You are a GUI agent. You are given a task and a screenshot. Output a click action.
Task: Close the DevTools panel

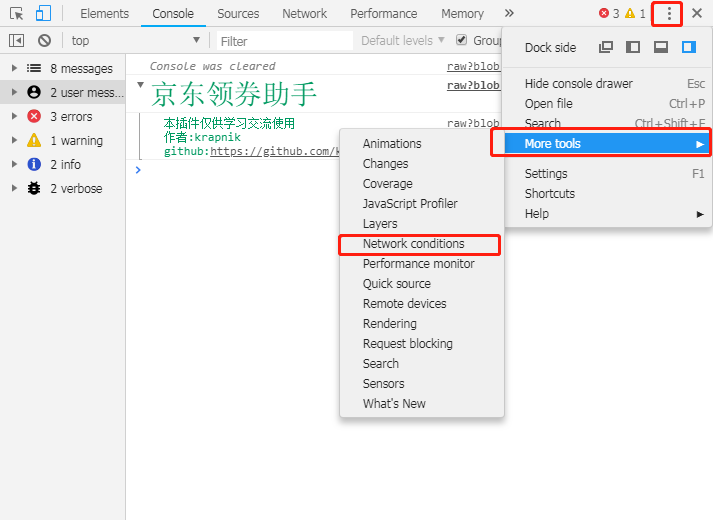tap(697, 13)
